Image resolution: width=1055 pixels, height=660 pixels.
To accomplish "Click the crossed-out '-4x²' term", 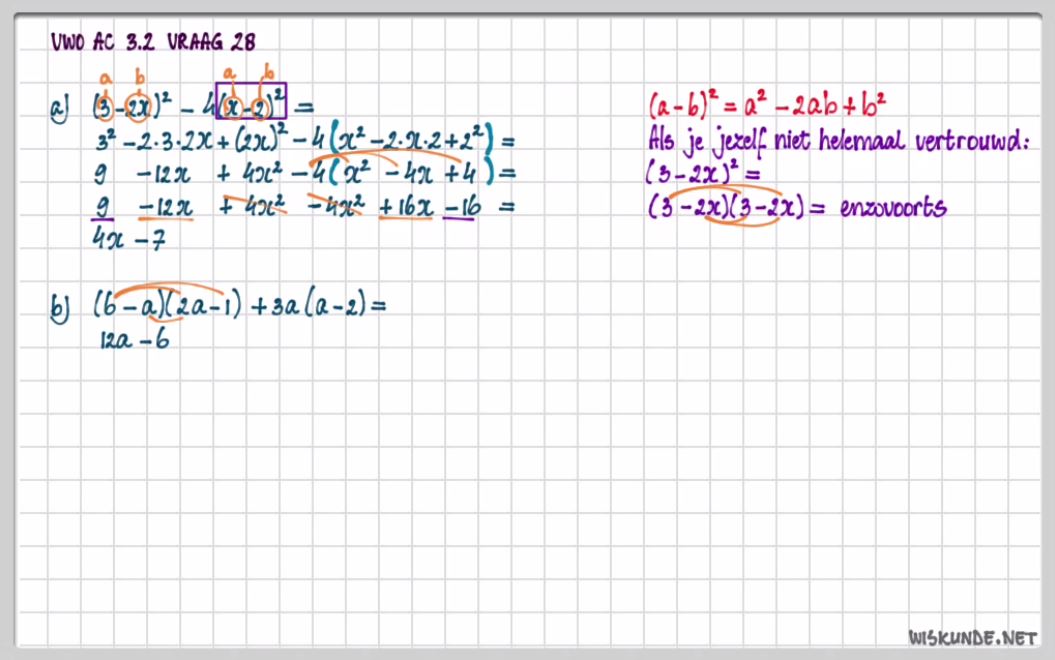I will pos(331,207).
